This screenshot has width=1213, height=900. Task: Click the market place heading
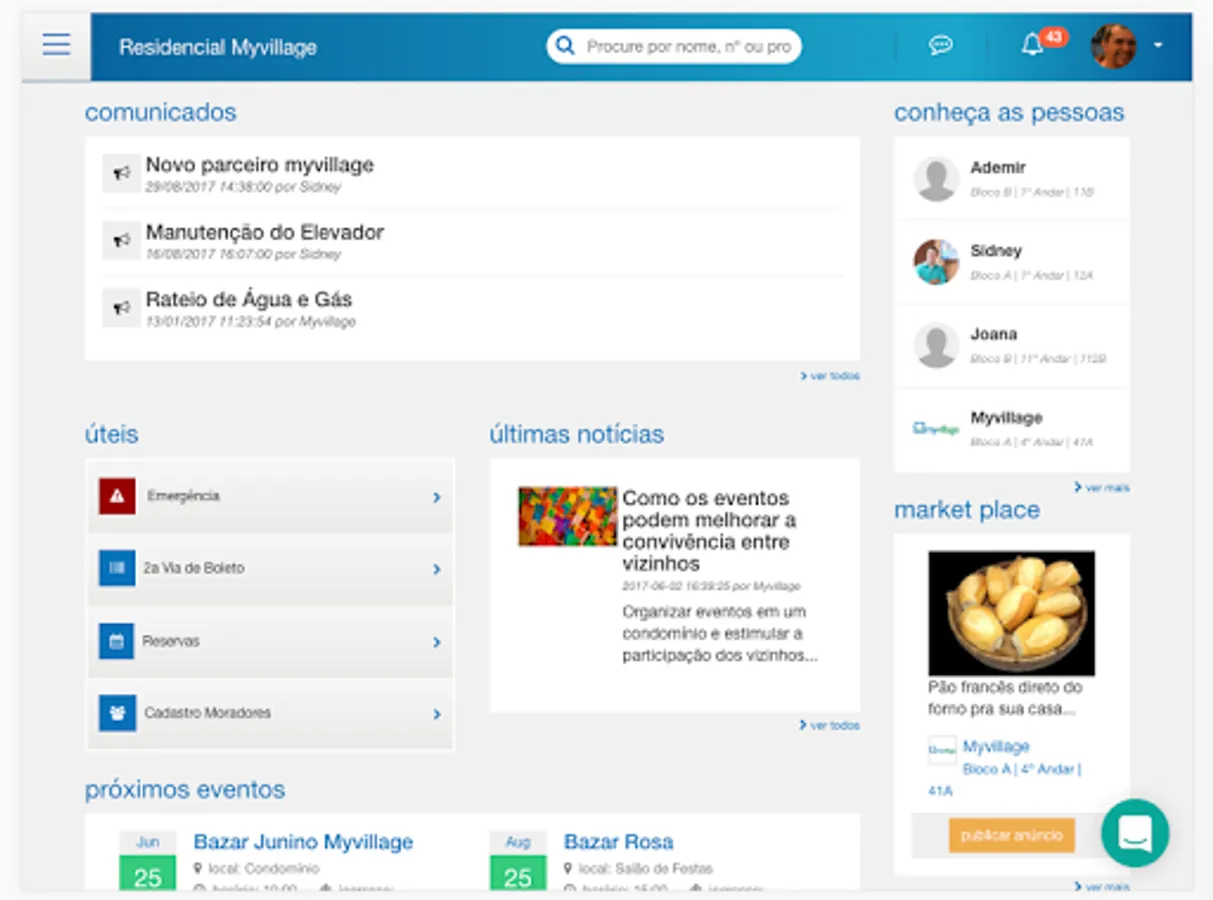[967, 510]
